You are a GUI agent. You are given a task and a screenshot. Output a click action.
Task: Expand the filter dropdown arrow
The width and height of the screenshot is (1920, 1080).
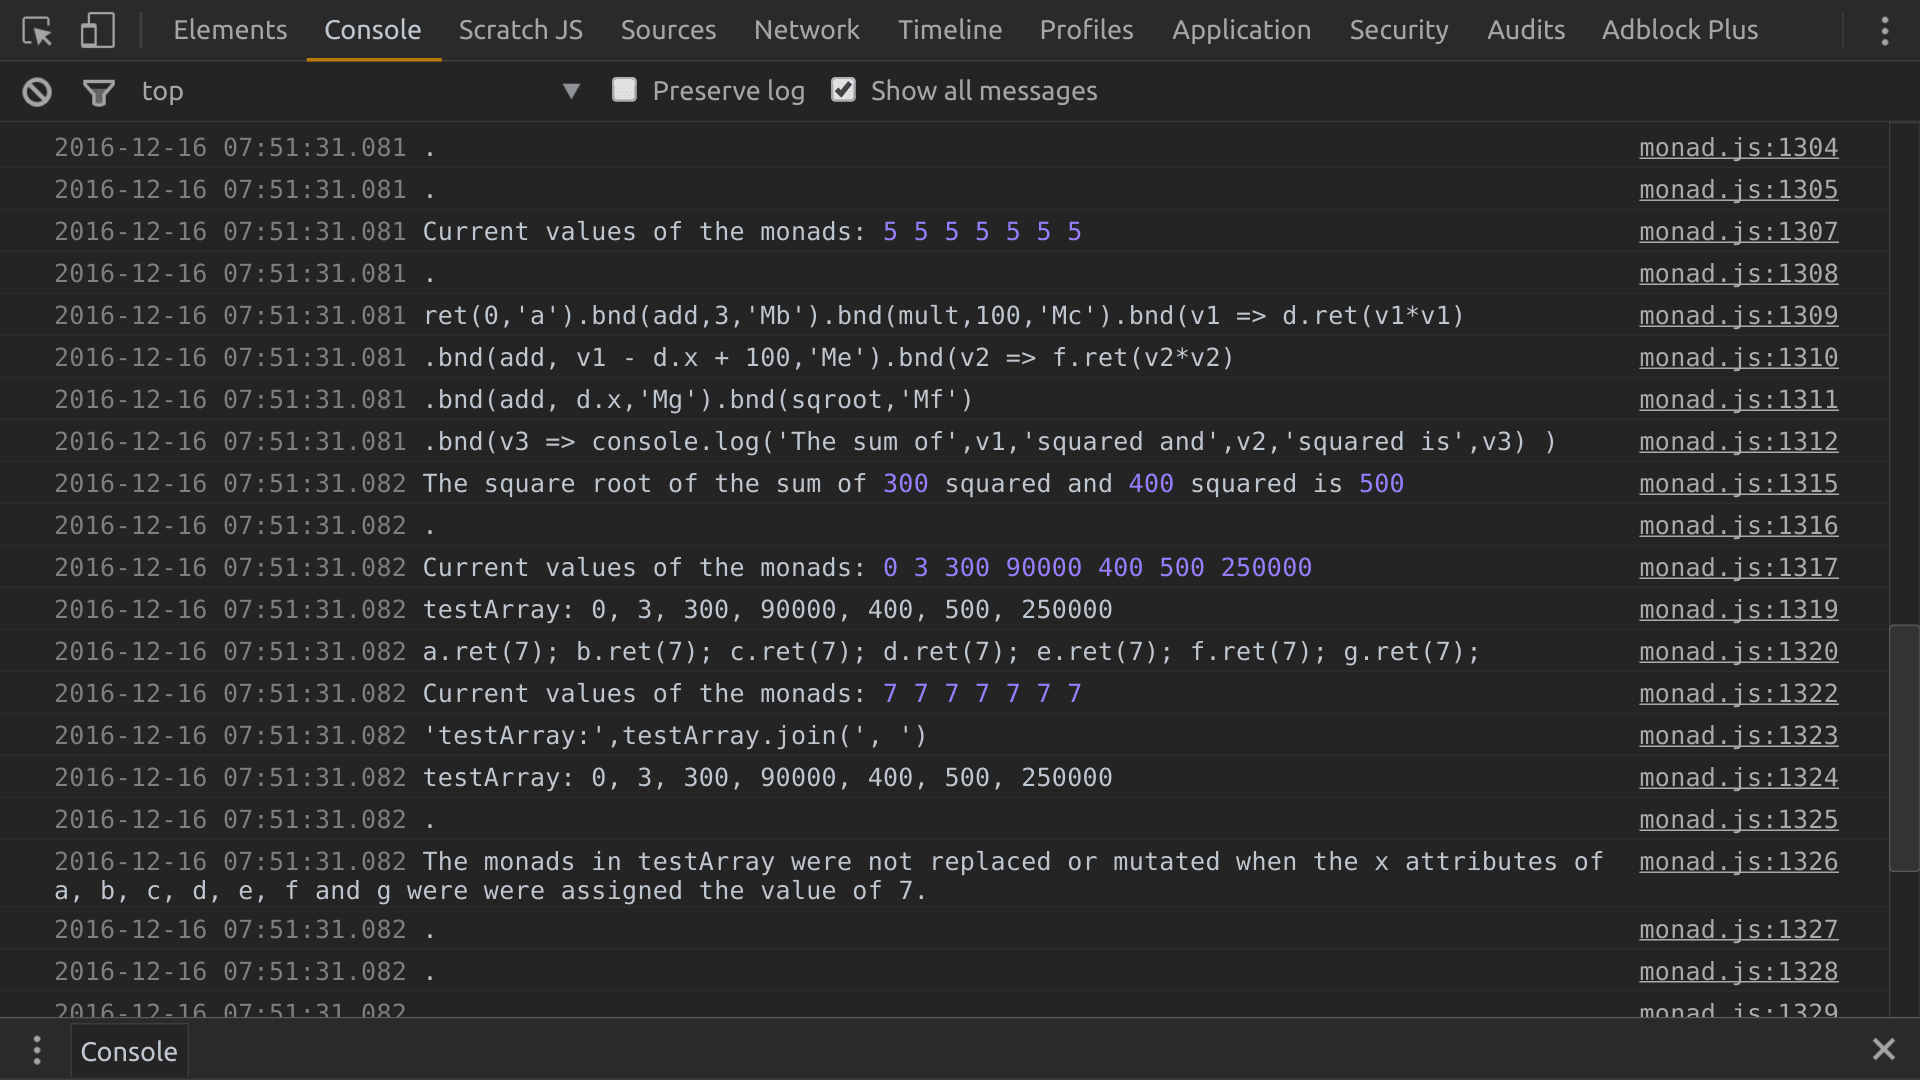click(570, 90)
